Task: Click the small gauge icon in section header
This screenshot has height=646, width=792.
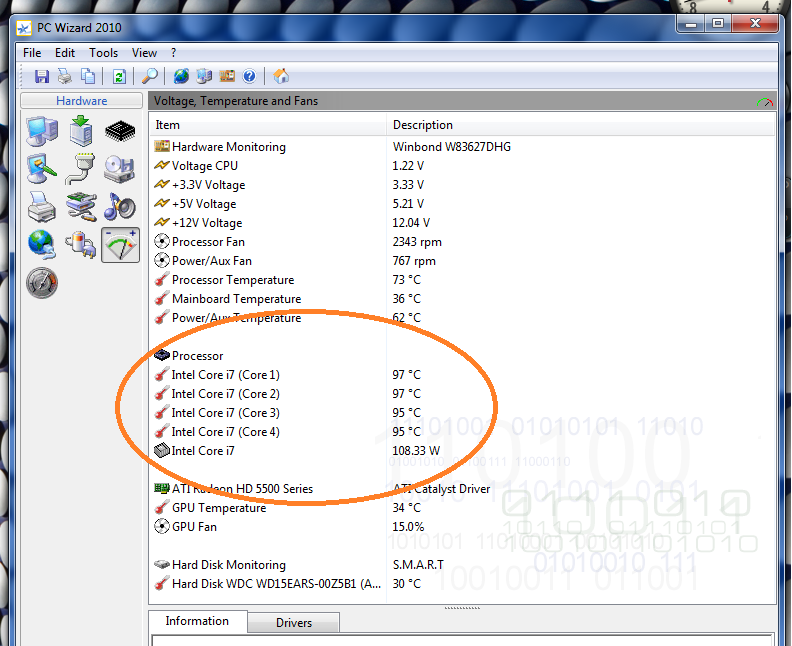Action: [x=765, y=102]
